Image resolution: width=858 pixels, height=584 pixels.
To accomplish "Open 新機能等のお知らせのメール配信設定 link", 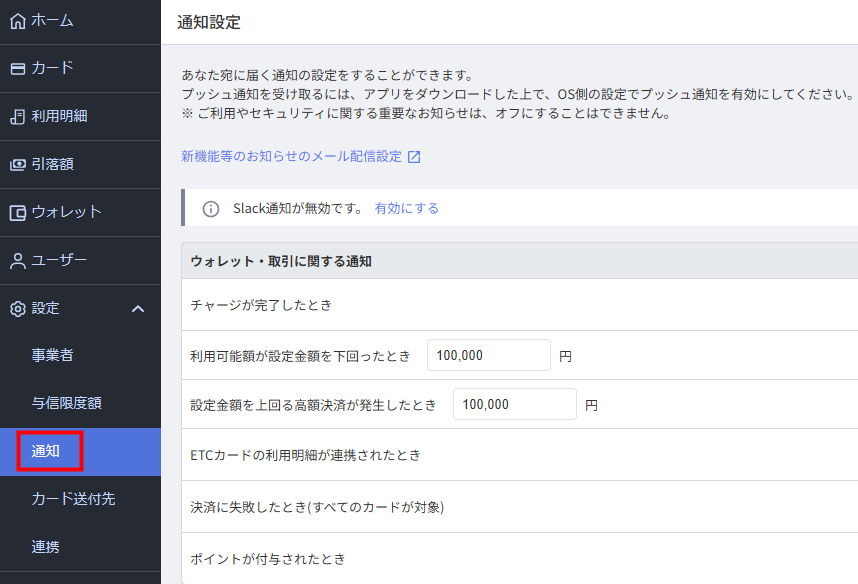I will [x=291, y=157].
